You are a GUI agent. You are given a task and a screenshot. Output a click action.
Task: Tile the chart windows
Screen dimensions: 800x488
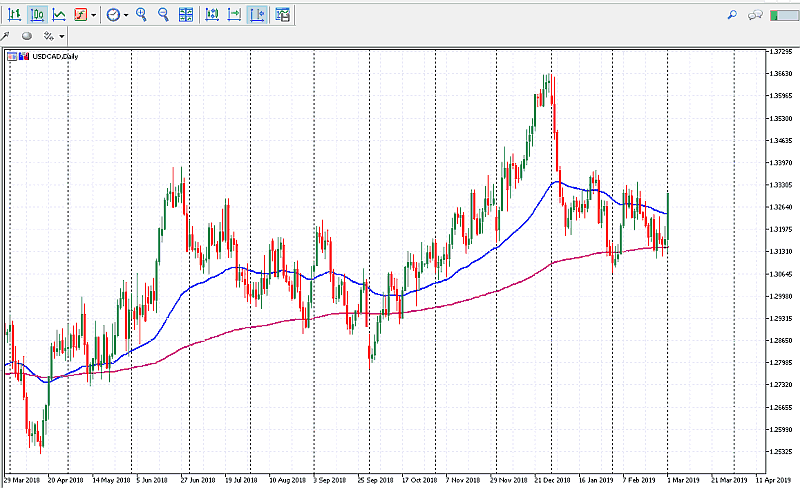[186, 15]
